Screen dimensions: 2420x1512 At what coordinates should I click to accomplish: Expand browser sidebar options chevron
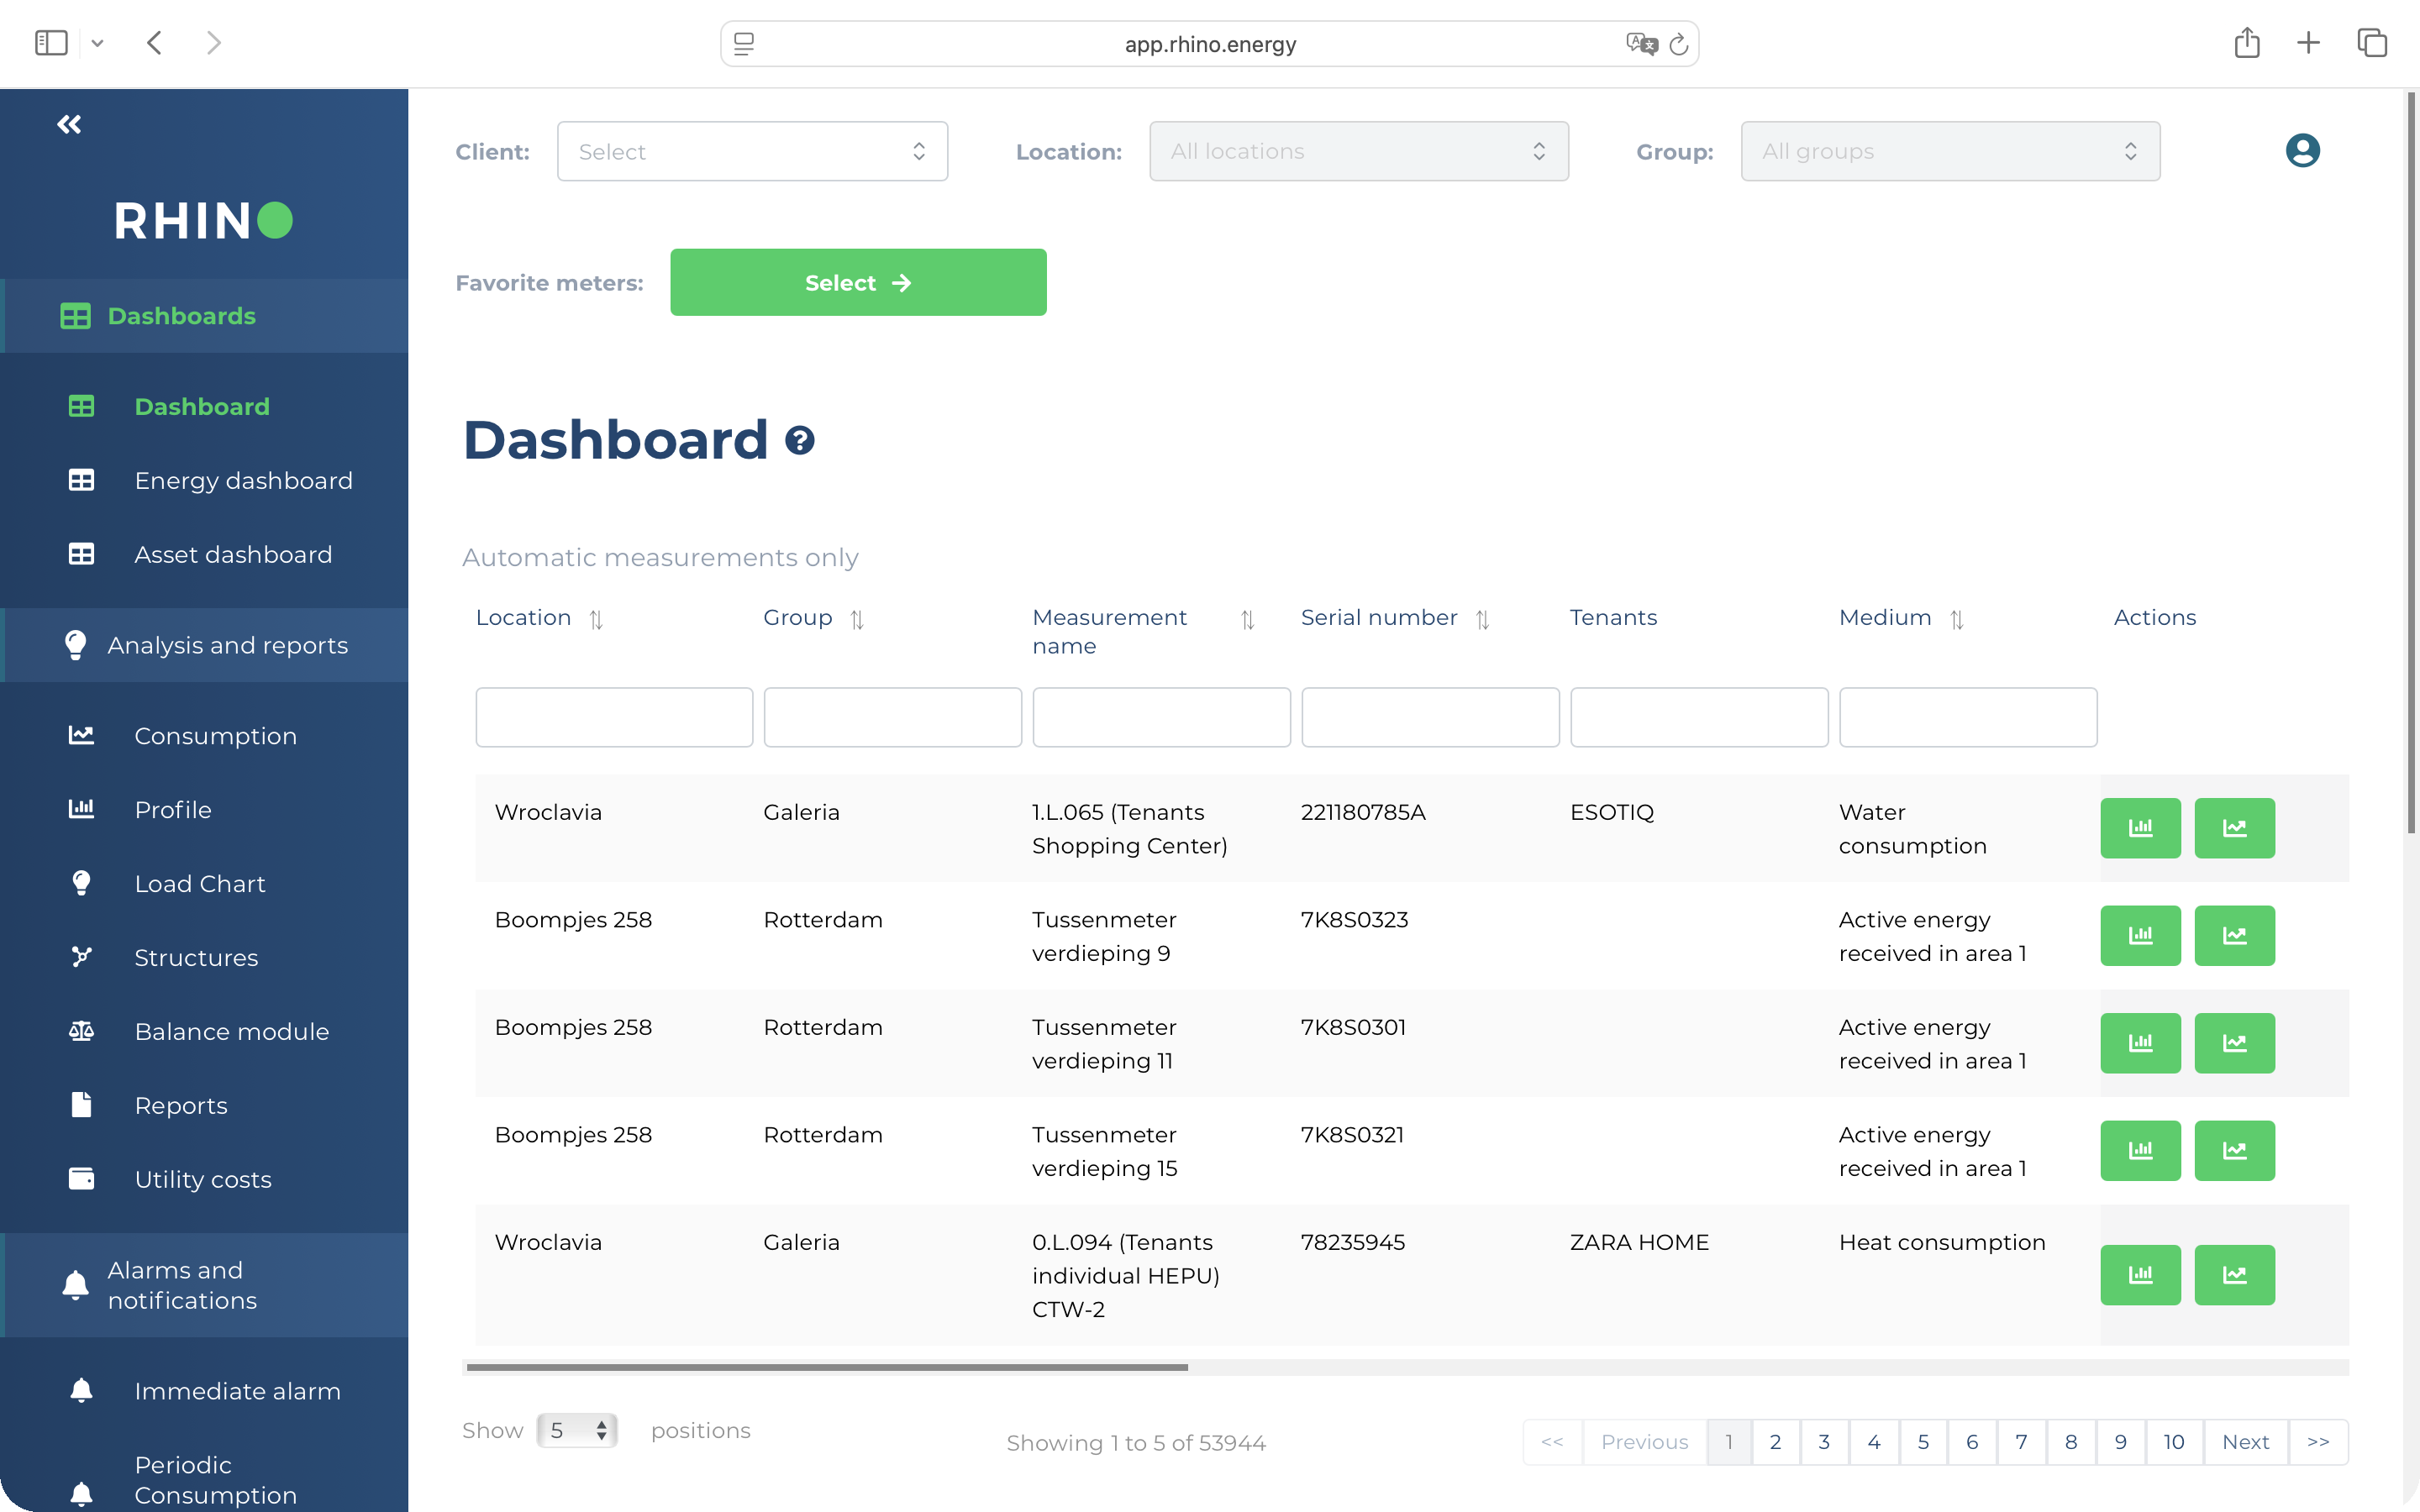pos(97,43)
